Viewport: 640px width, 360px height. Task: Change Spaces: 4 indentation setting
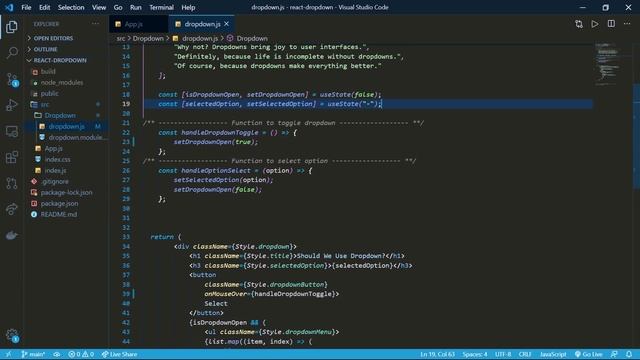pyautogui.click(x=475, y=354)
